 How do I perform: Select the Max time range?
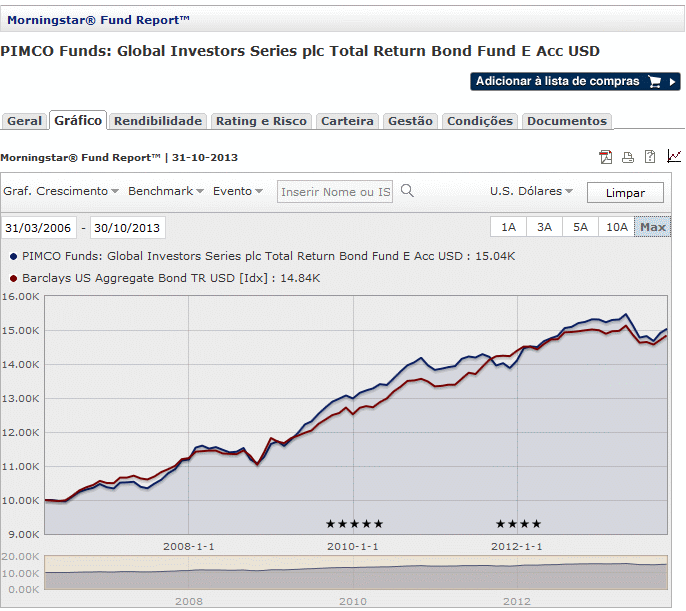[x=652, y=227]
